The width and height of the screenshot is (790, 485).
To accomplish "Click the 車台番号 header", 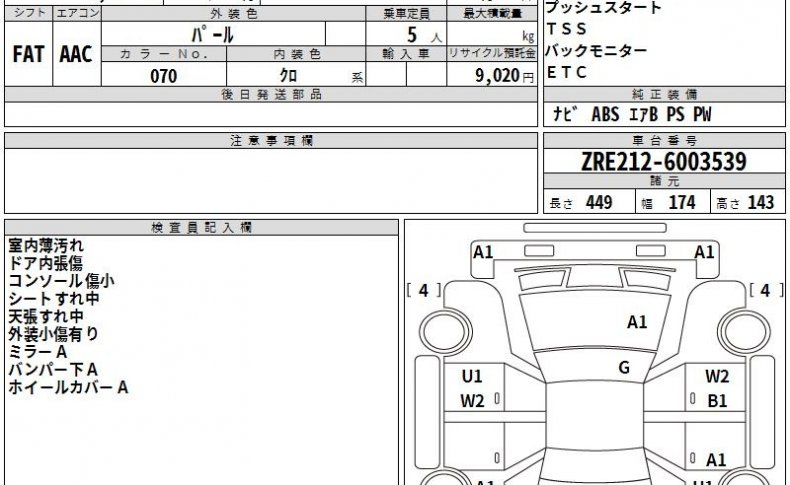I will pos(664,141).
